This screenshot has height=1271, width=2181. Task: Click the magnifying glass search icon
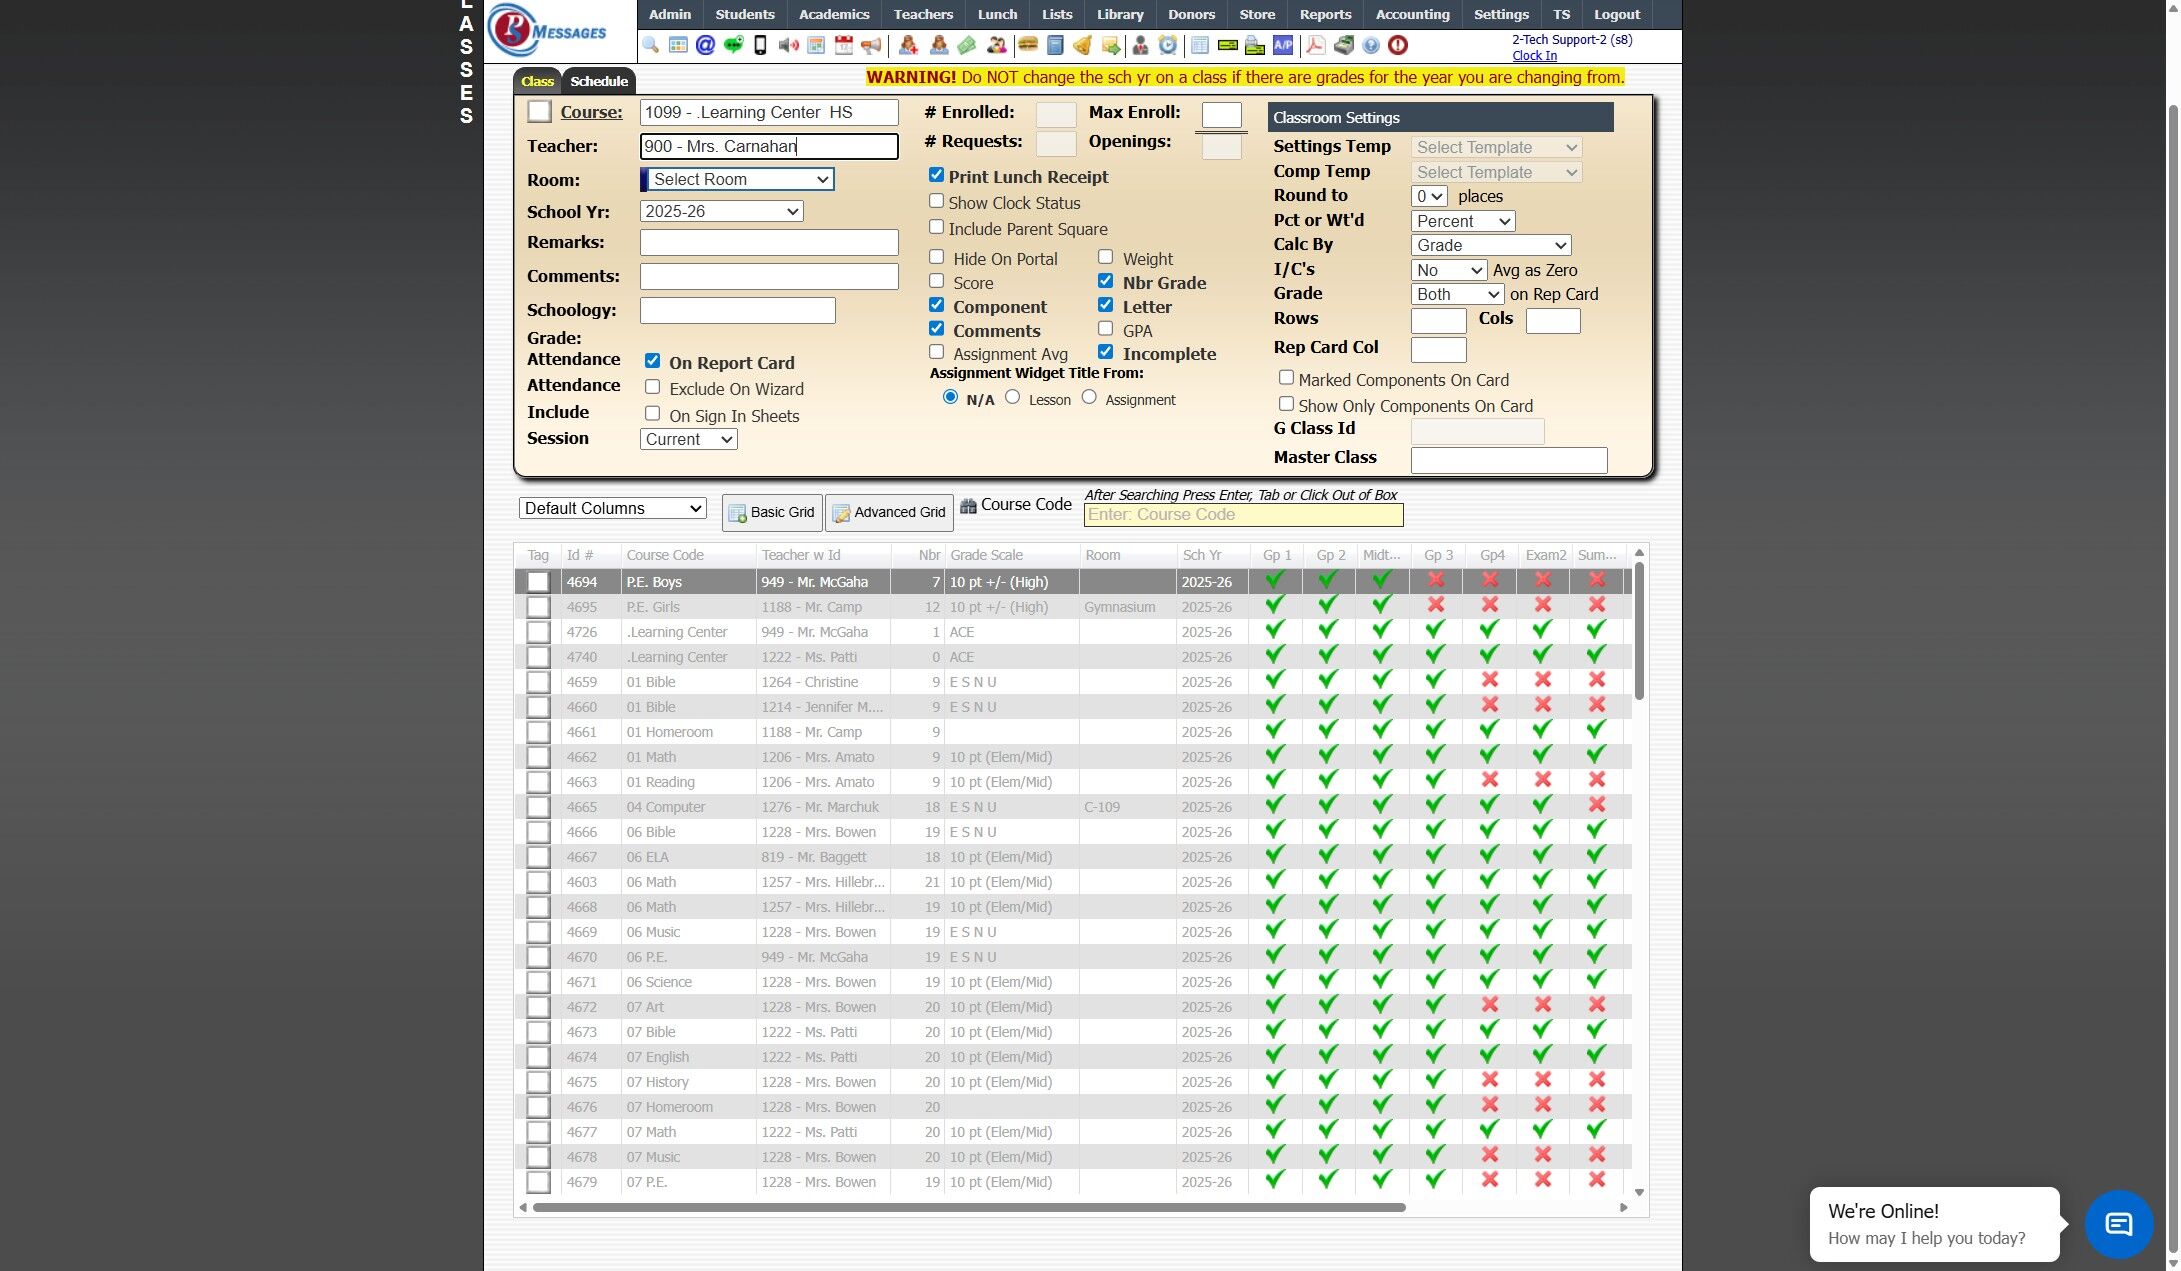(650, 45)
